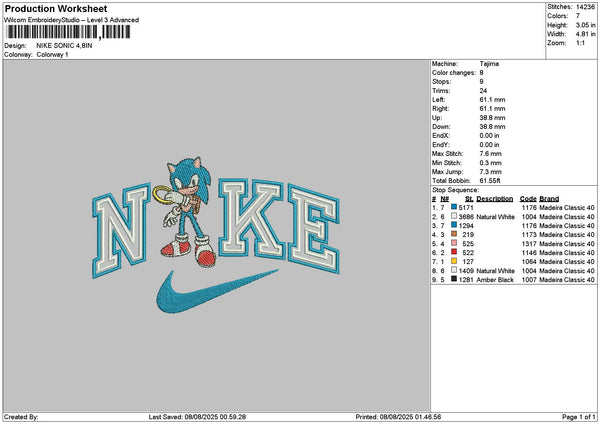Select the 'Page 1 of 1' indicator
The width and height of the screenshot is (600, 424).
point(579,417)
